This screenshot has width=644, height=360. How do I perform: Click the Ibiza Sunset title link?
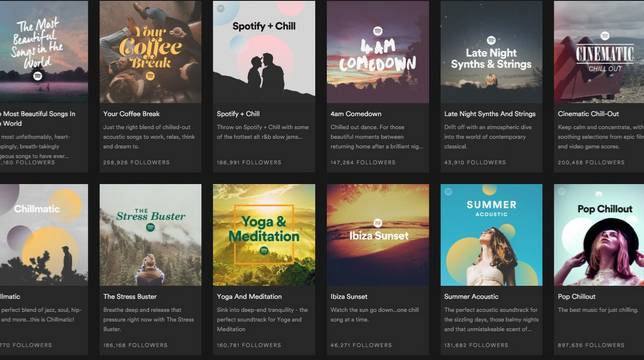pyautogui.click(x=349, y=296)
